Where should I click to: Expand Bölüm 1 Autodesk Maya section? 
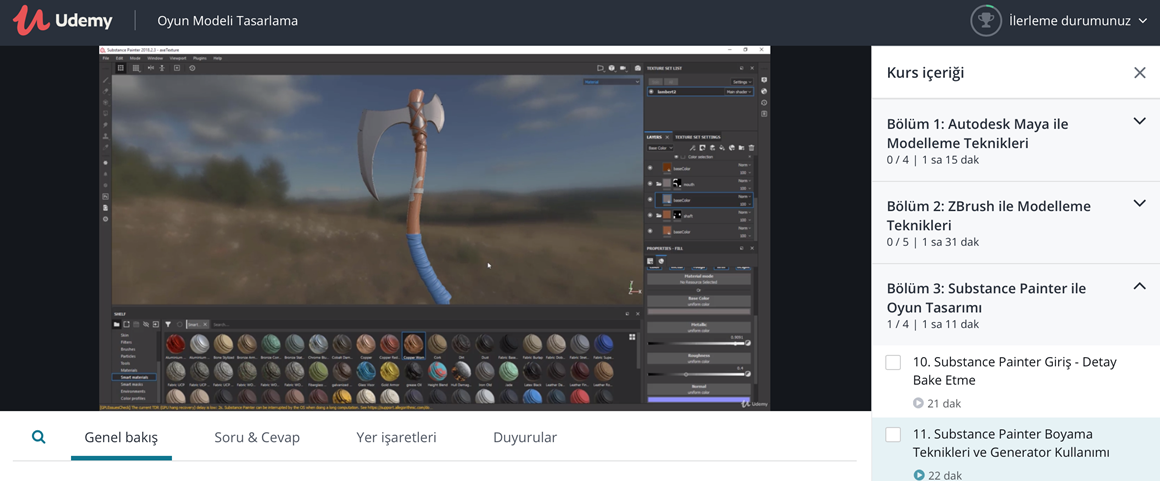click(1139, 121)
